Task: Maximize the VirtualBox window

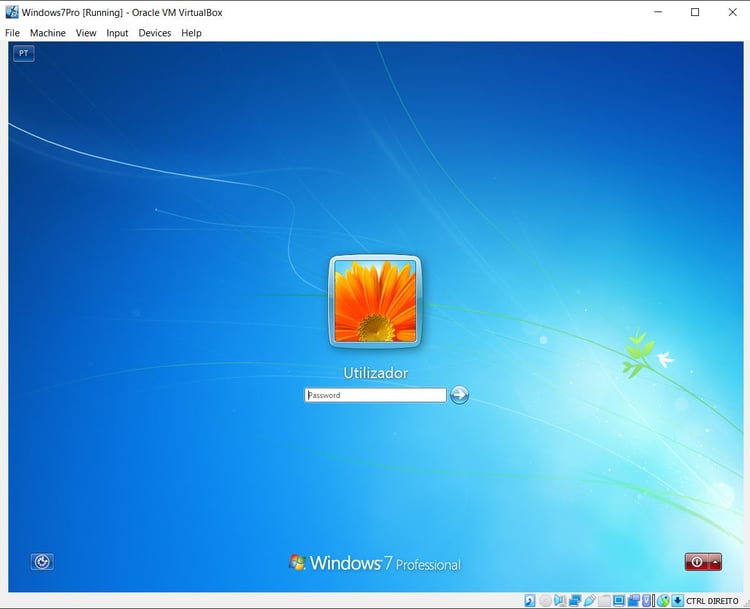Action: click(695, 12)
